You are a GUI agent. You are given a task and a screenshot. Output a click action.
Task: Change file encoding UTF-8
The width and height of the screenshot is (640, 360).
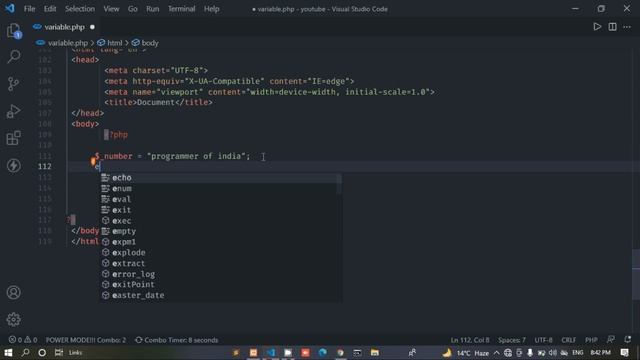(x=543, y=340)
